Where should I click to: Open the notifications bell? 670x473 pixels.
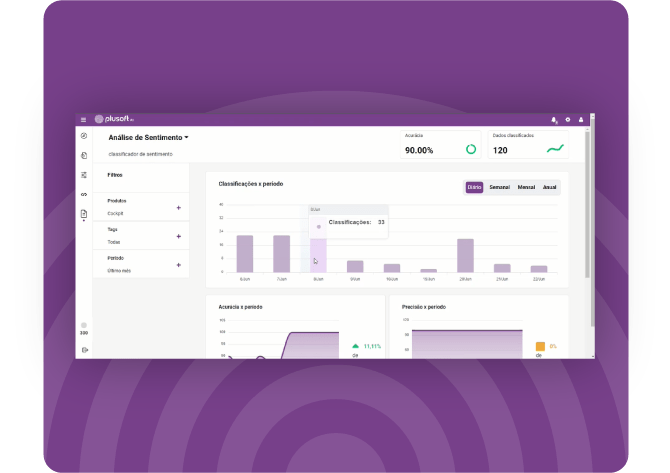554,120
